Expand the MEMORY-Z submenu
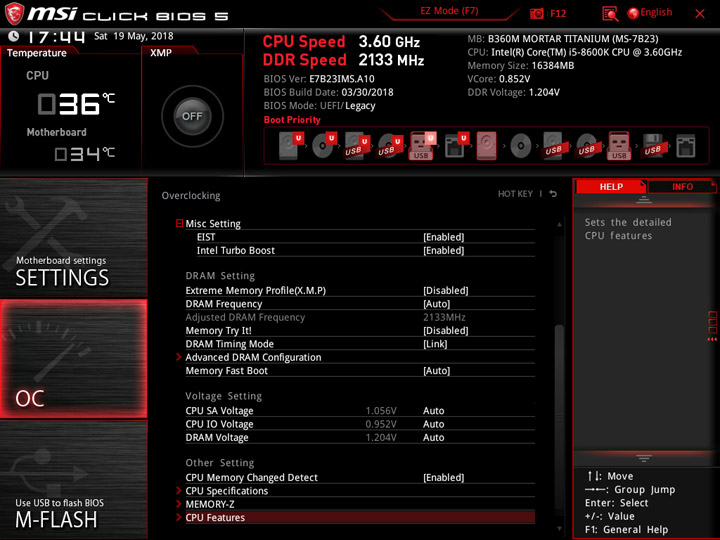Viewport: 720px width, 540px height. point(210,504)
